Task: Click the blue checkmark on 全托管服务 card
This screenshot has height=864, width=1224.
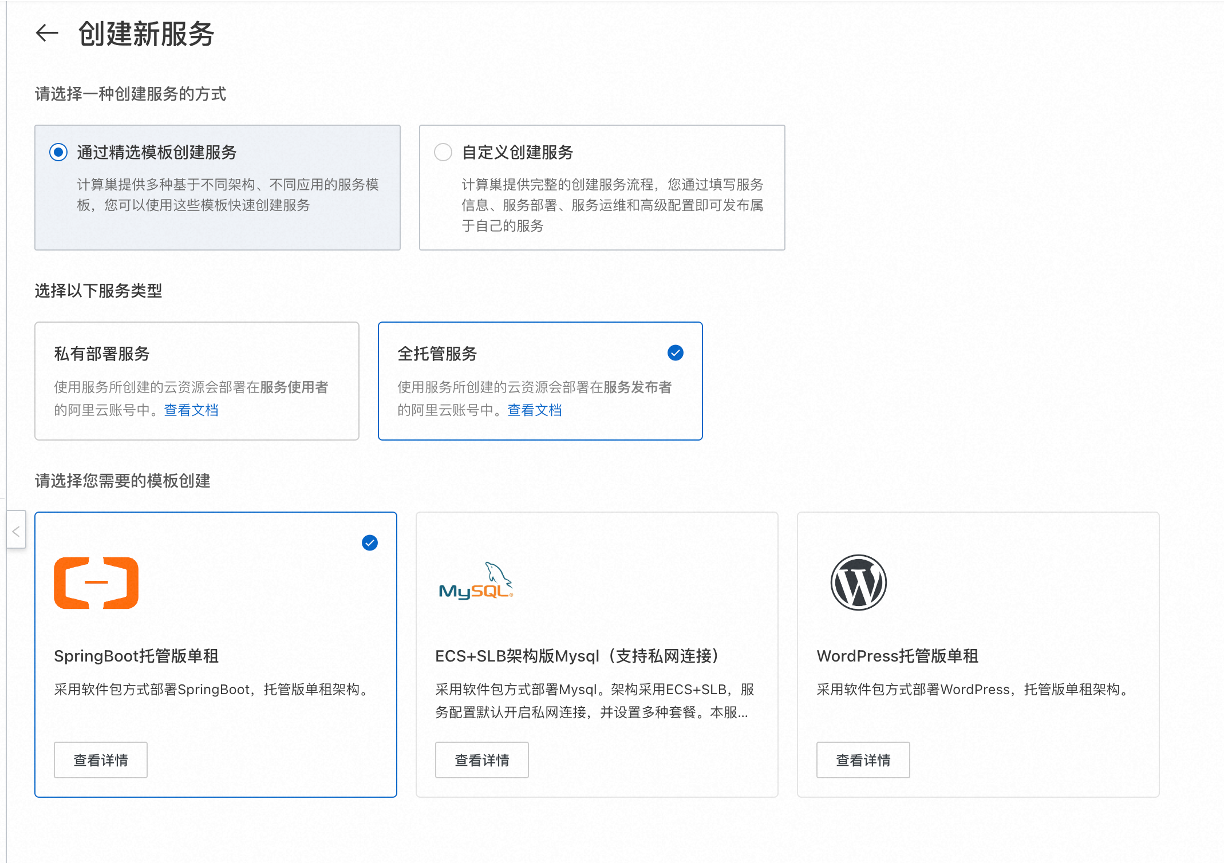Action: pyautogui.click(x=675, y=352)
